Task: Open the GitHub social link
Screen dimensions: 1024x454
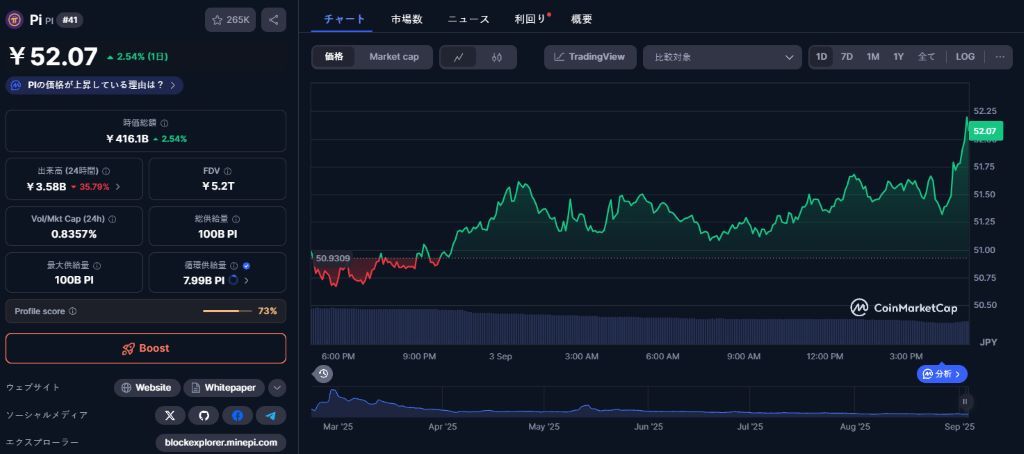Action: click(204, 415)
